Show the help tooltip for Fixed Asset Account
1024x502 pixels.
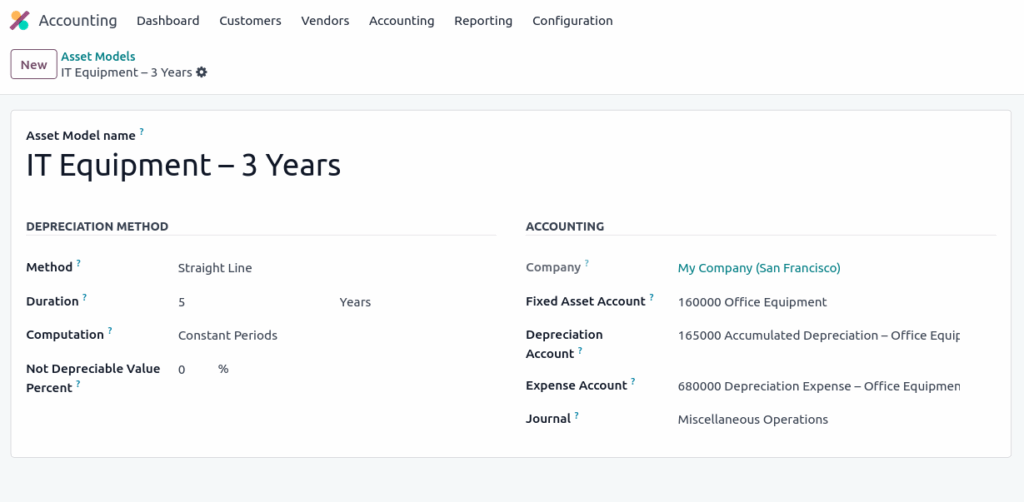[651, 298]
